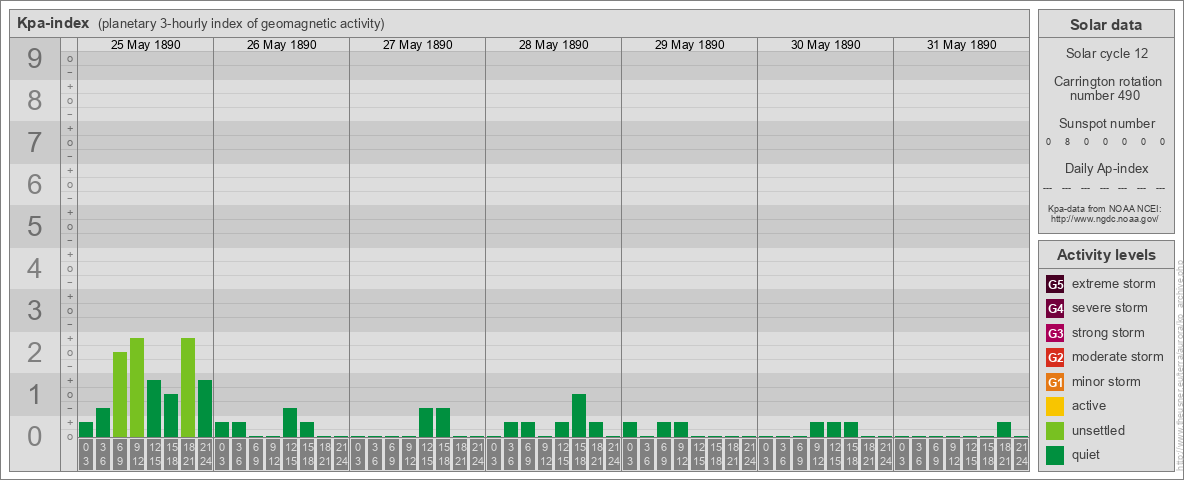1184x480 pixels.
Task: Select the 26 May 1890 date header
Action: (282, 45)
